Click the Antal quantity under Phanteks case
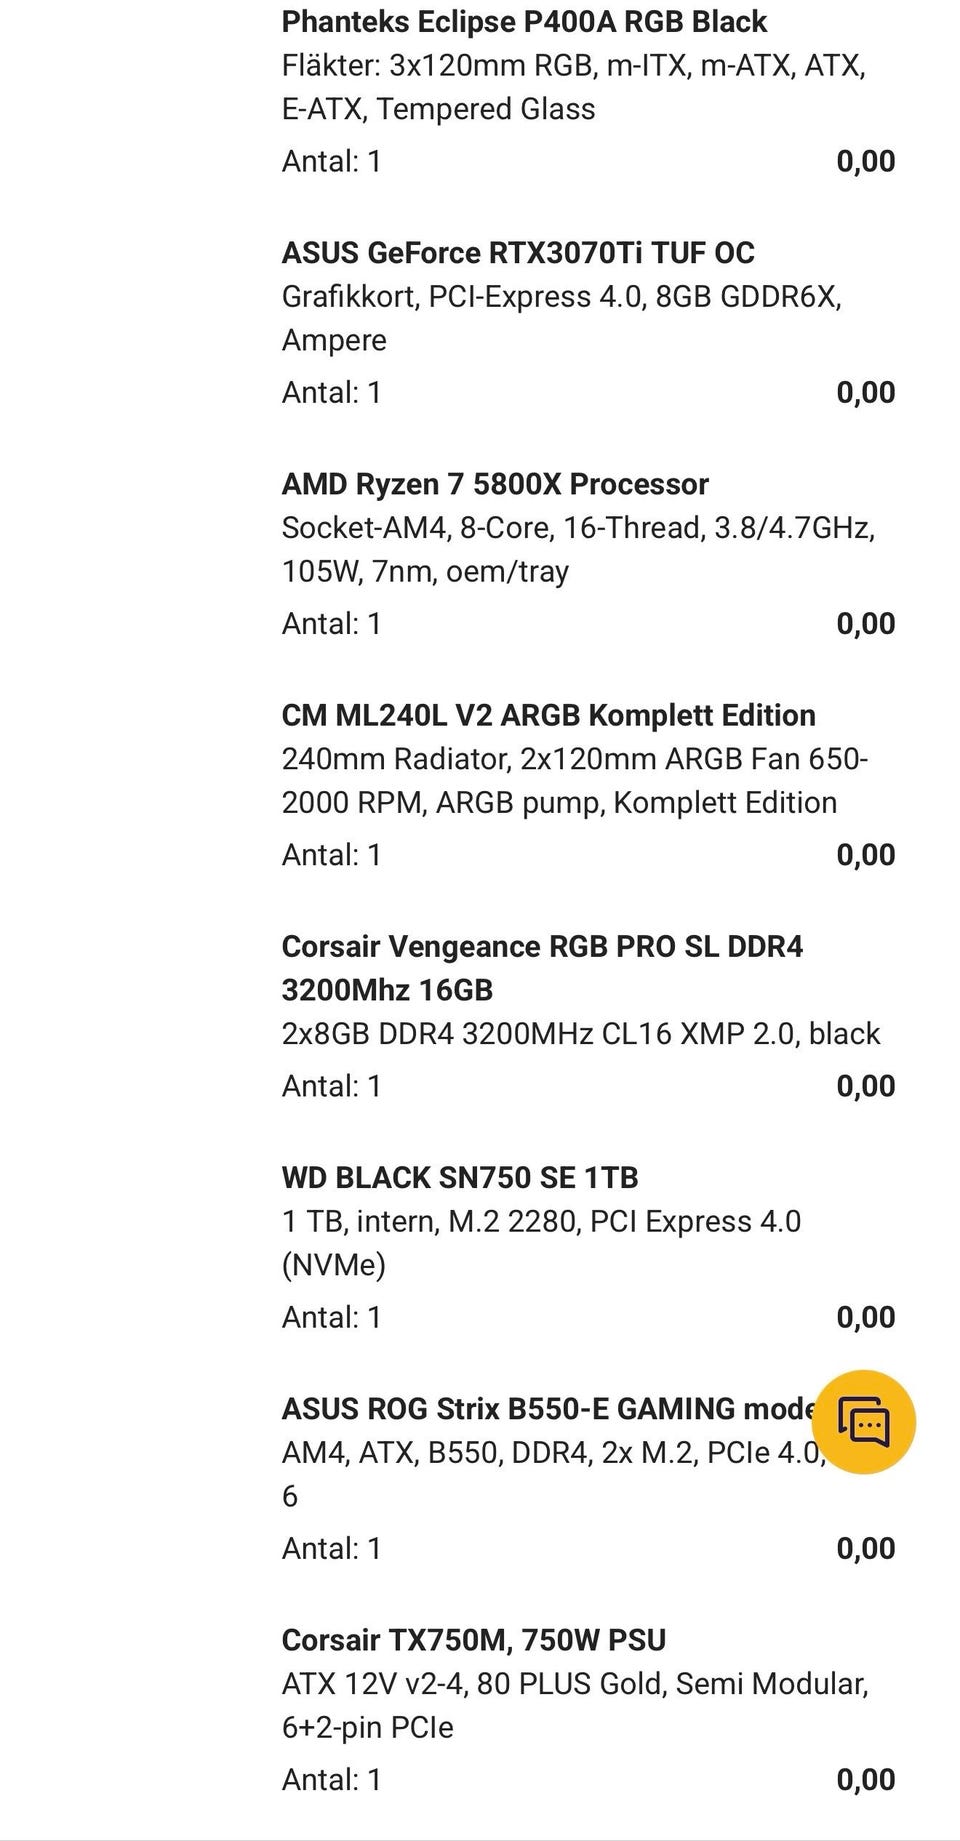The height and width of the screenshot is (1841, 960). pos(332,161)
